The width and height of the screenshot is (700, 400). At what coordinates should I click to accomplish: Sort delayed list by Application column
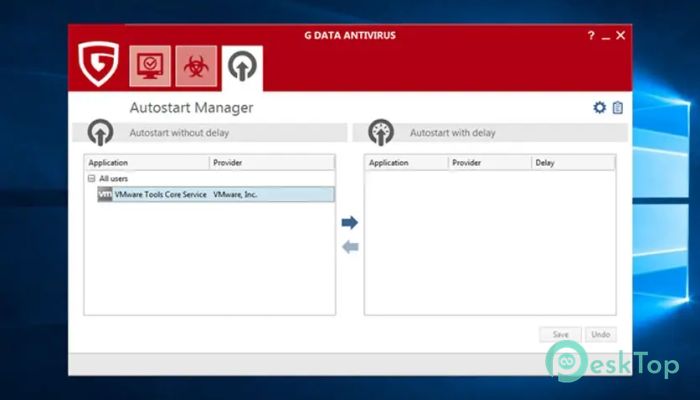[x=407, y=162]
